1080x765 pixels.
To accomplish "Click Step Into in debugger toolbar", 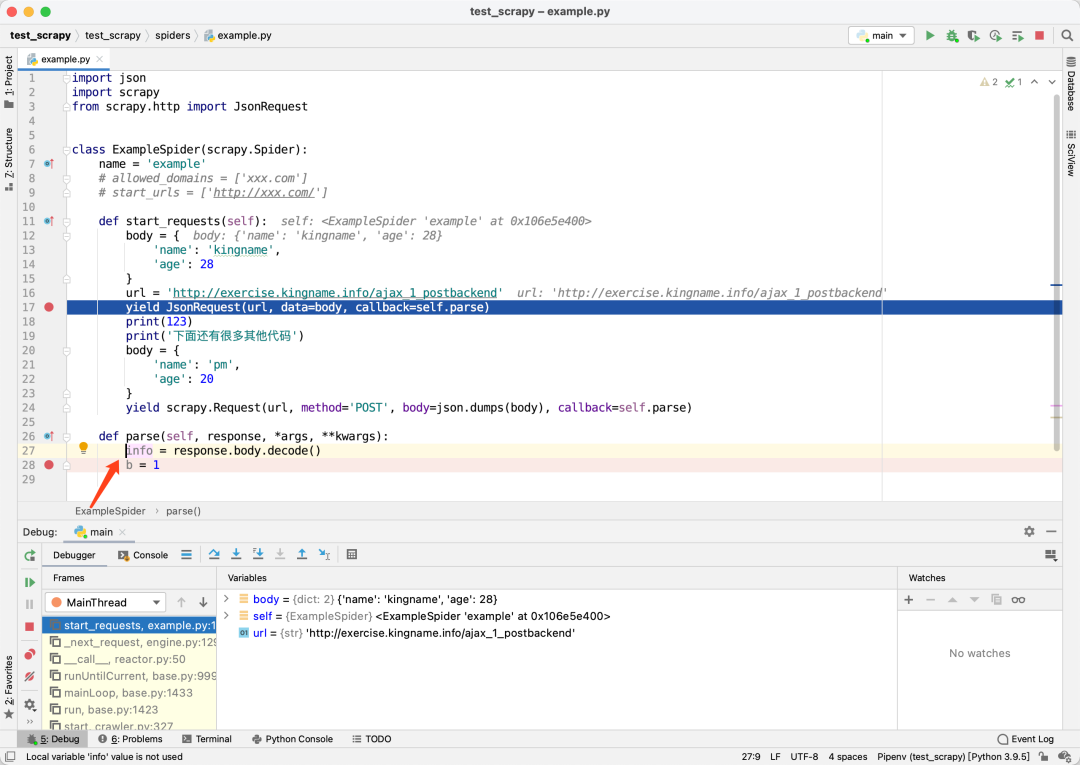I will click(236, 554).
